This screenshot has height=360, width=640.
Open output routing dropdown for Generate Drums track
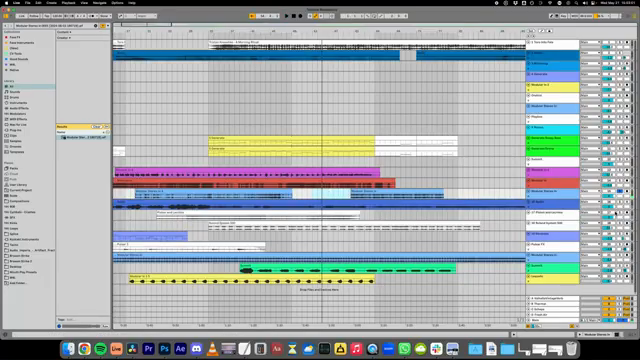[x=590, y=149]
